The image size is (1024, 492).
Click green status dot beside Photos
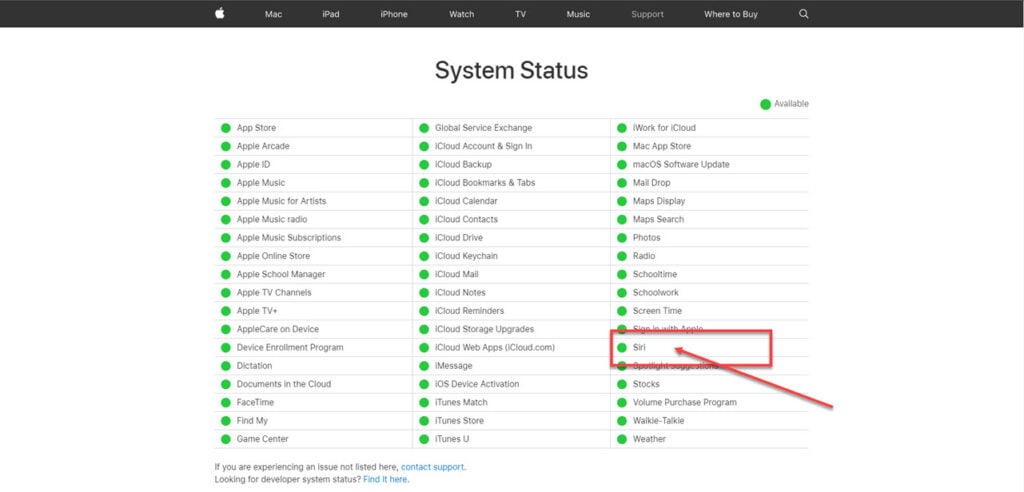pyautogui.click(x=622, y=238)
